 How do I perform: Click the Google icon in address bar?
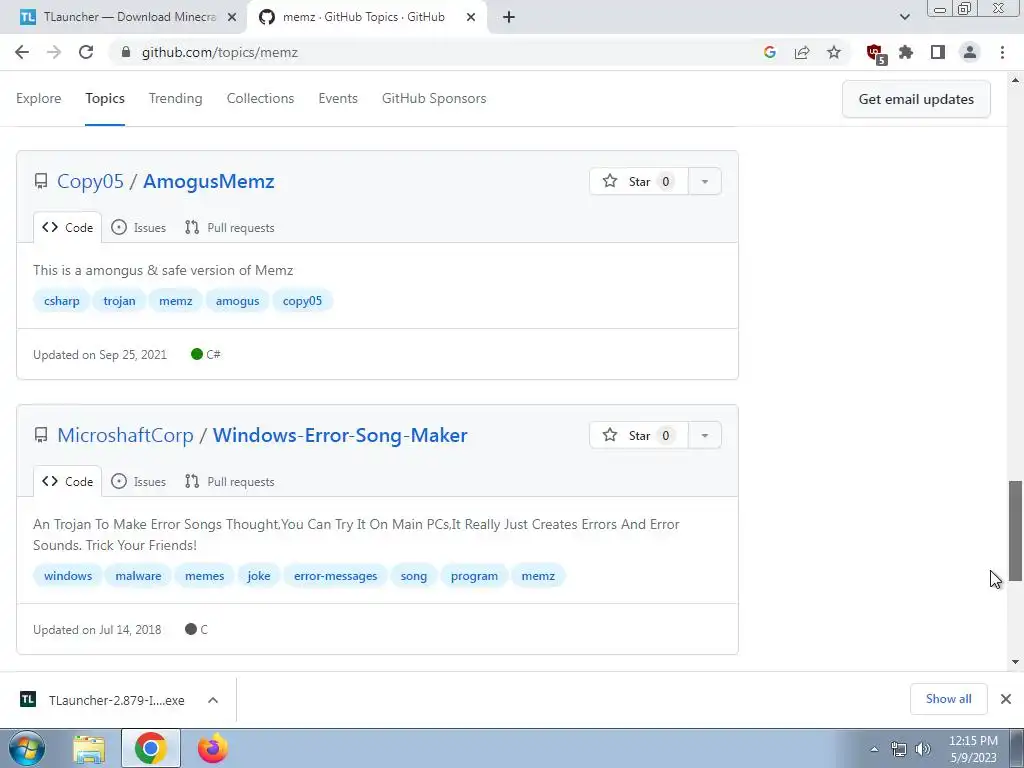click(769, 52)
